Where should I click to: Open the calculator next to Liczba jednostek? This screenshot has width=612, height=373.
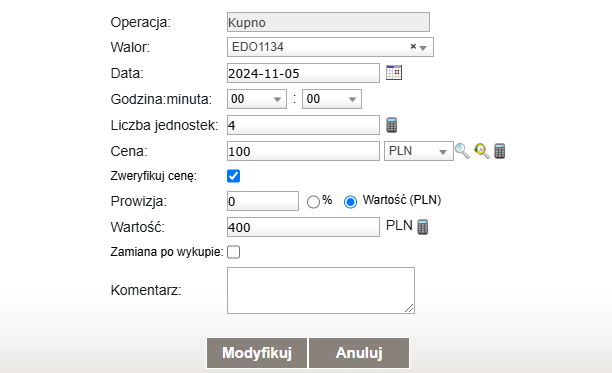click(x=391, y=125)
